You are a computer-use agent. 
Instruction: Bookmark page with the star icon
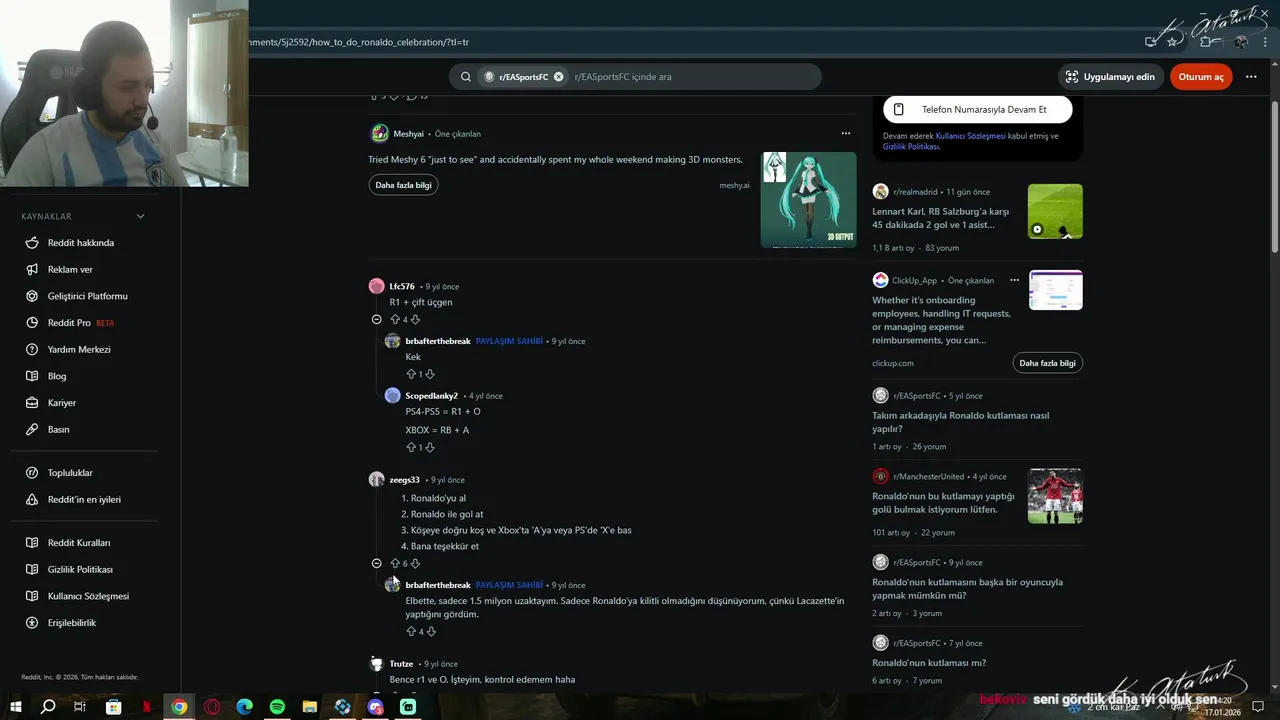tap(1172, 42)
